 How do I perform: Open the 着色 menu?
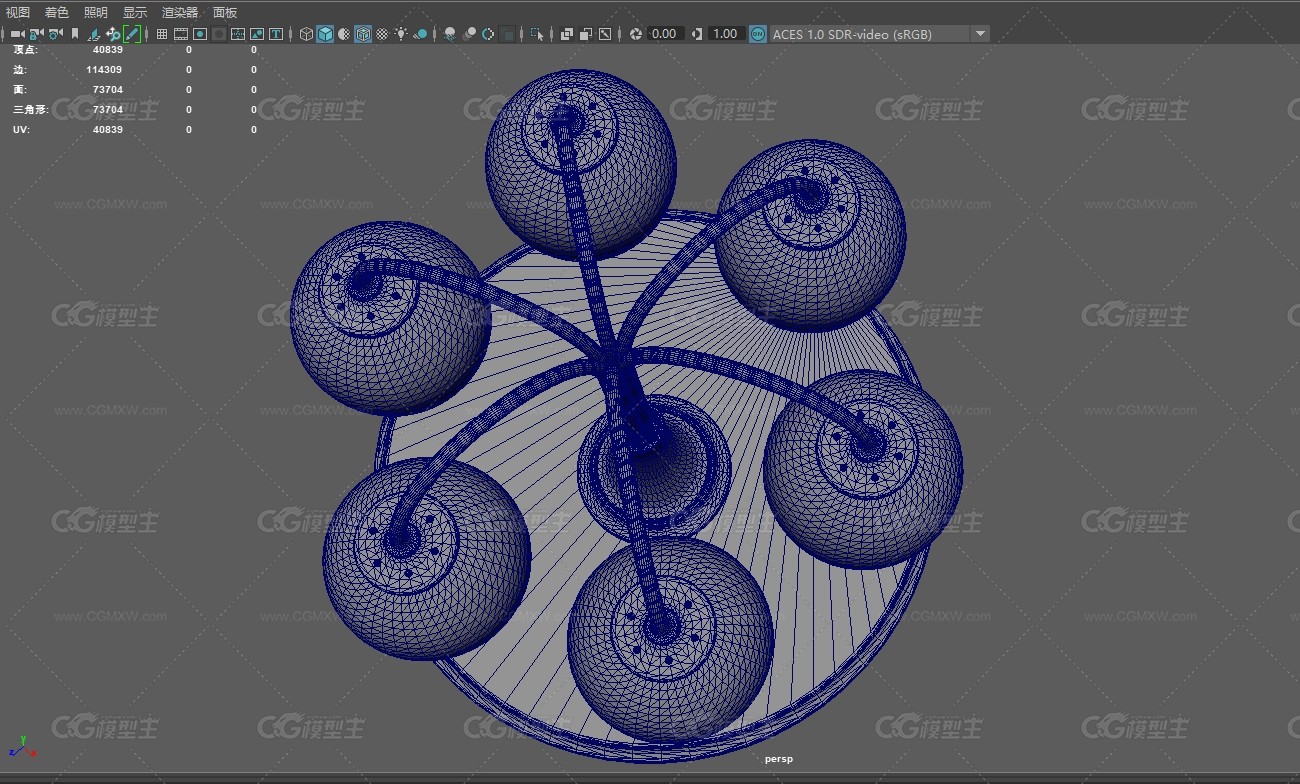point(57,12)
